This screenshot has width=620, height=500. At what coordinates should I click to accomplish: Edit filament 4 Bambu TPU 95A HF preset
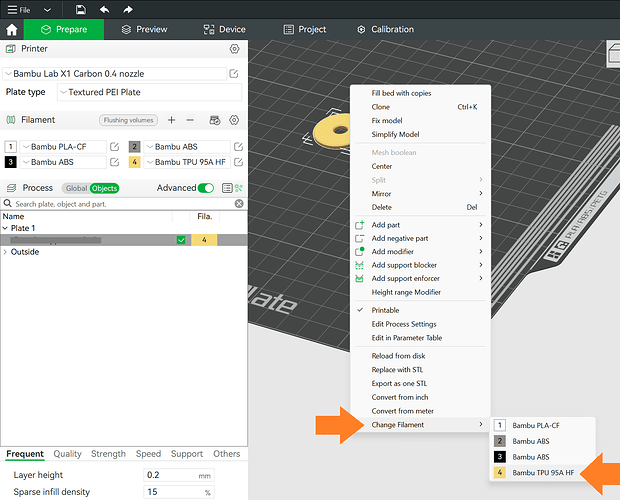click(238, 162)
